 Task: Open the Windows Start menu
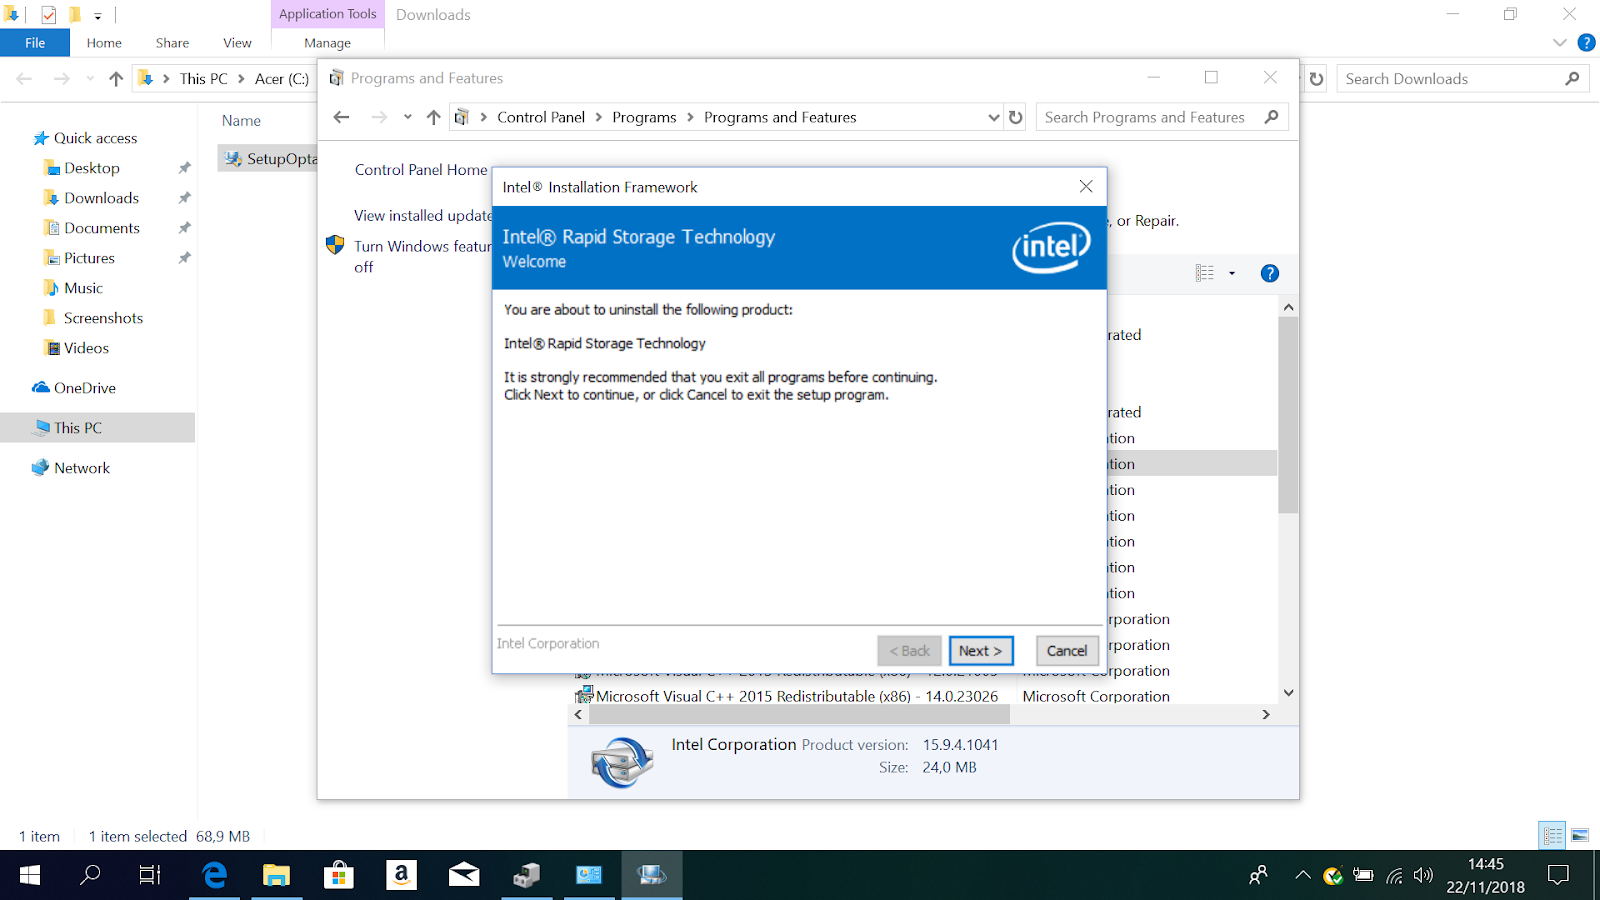(x=30, y=875)
